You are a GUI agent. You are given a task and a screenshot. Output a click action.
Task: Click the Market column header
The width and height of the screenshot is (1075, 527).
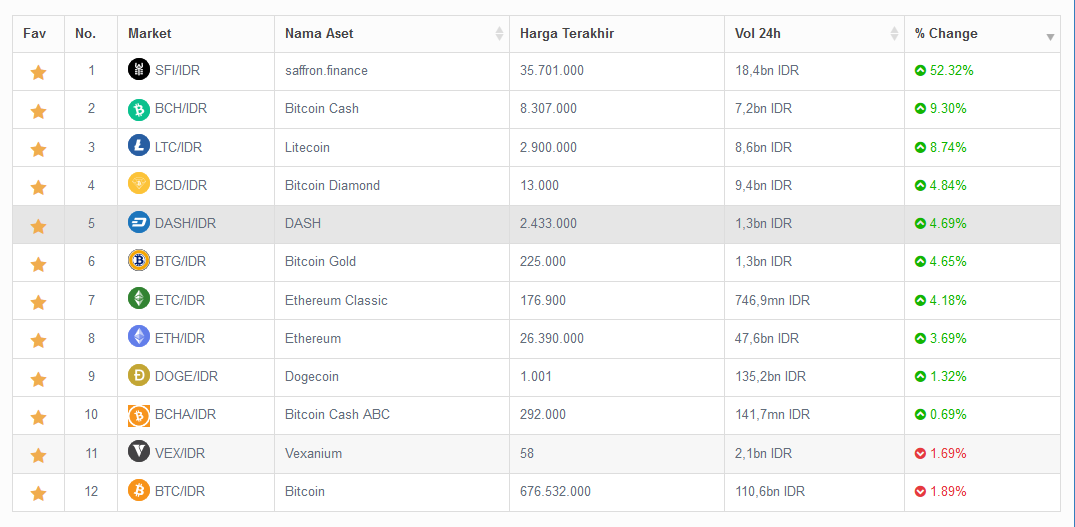tap(150, 34)
